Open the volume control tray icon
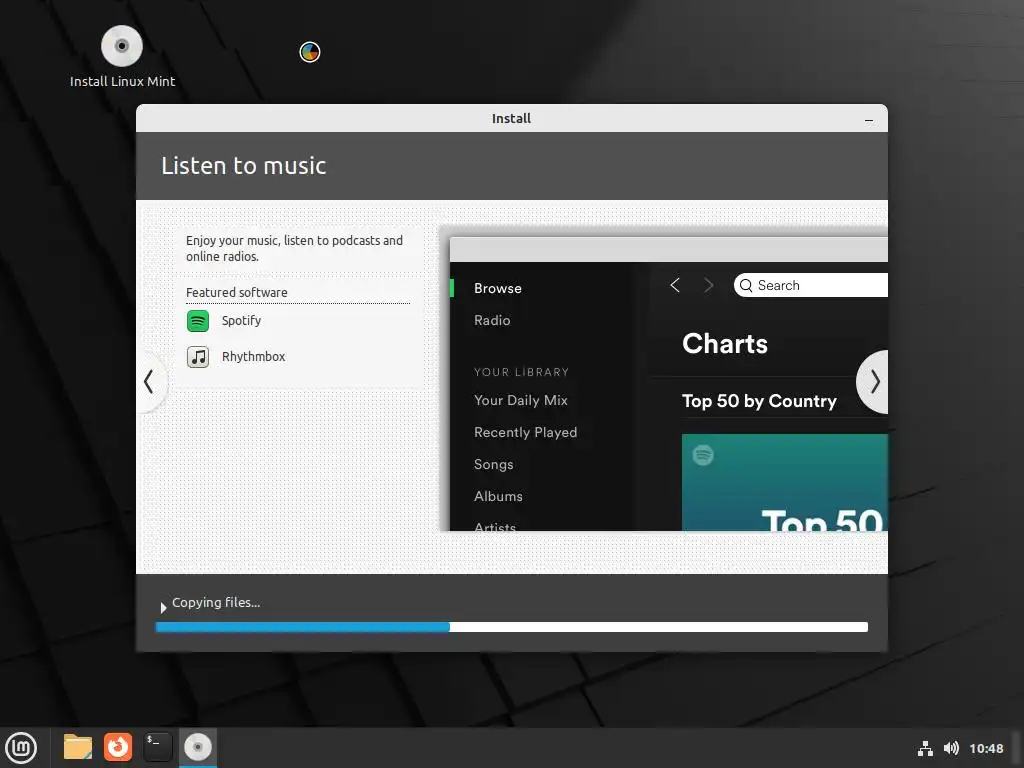This screenshot has width=1024, height=768. (x=951, y=748)
